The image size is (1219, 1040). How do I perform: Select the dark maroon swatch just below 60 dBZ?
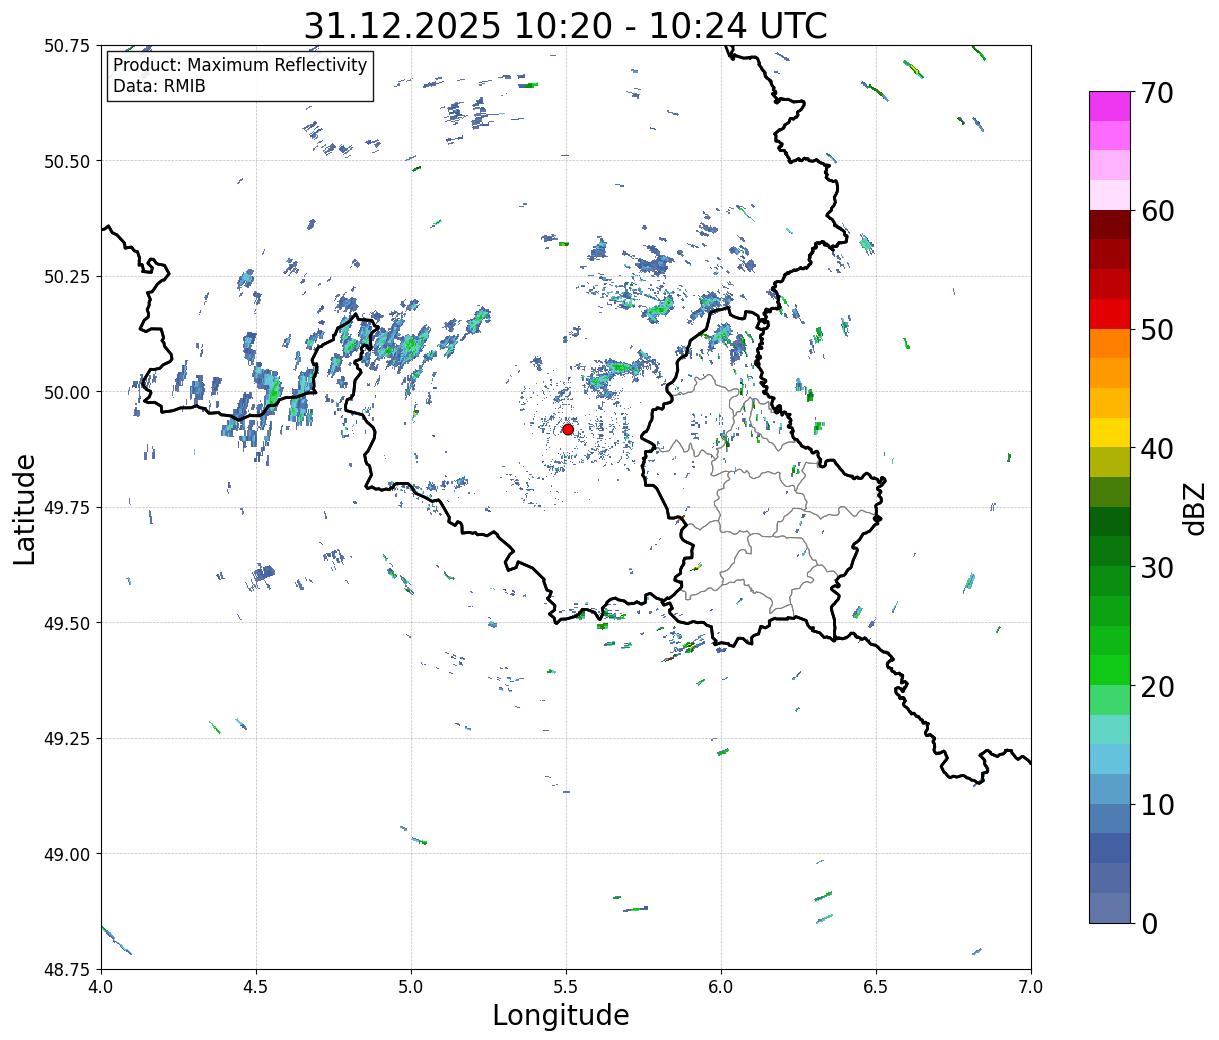[x=1109, y=224]
